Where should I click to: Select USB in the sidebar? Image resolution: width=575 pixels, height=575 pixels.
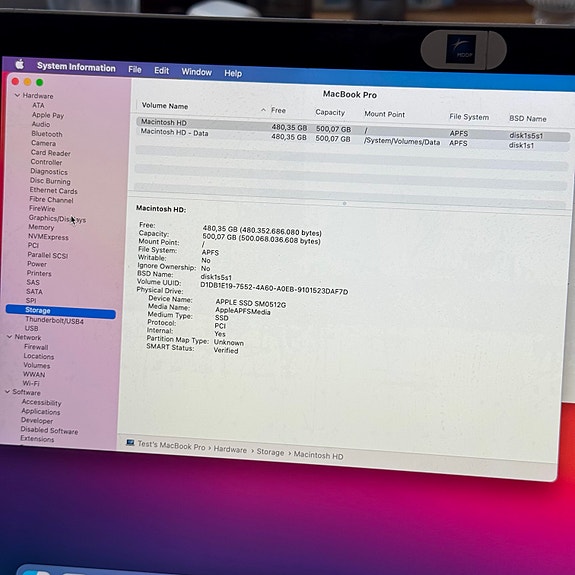(32, 328)
